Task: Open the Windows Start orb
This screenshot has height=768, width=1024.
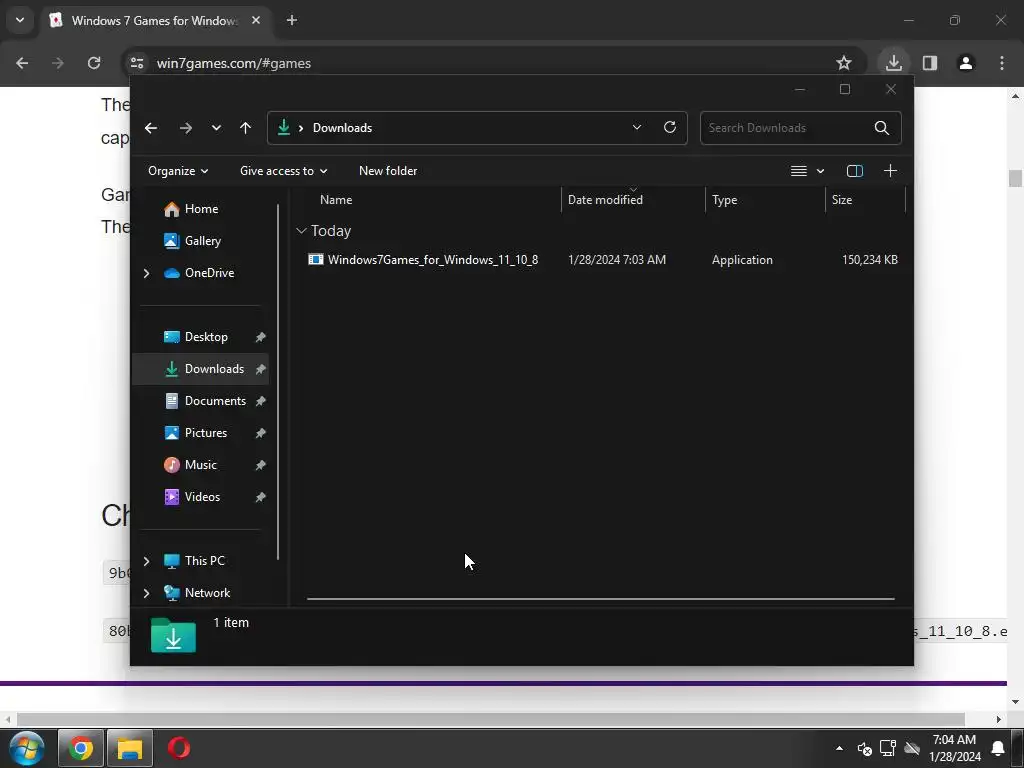Action: click(x=27, y=748)
